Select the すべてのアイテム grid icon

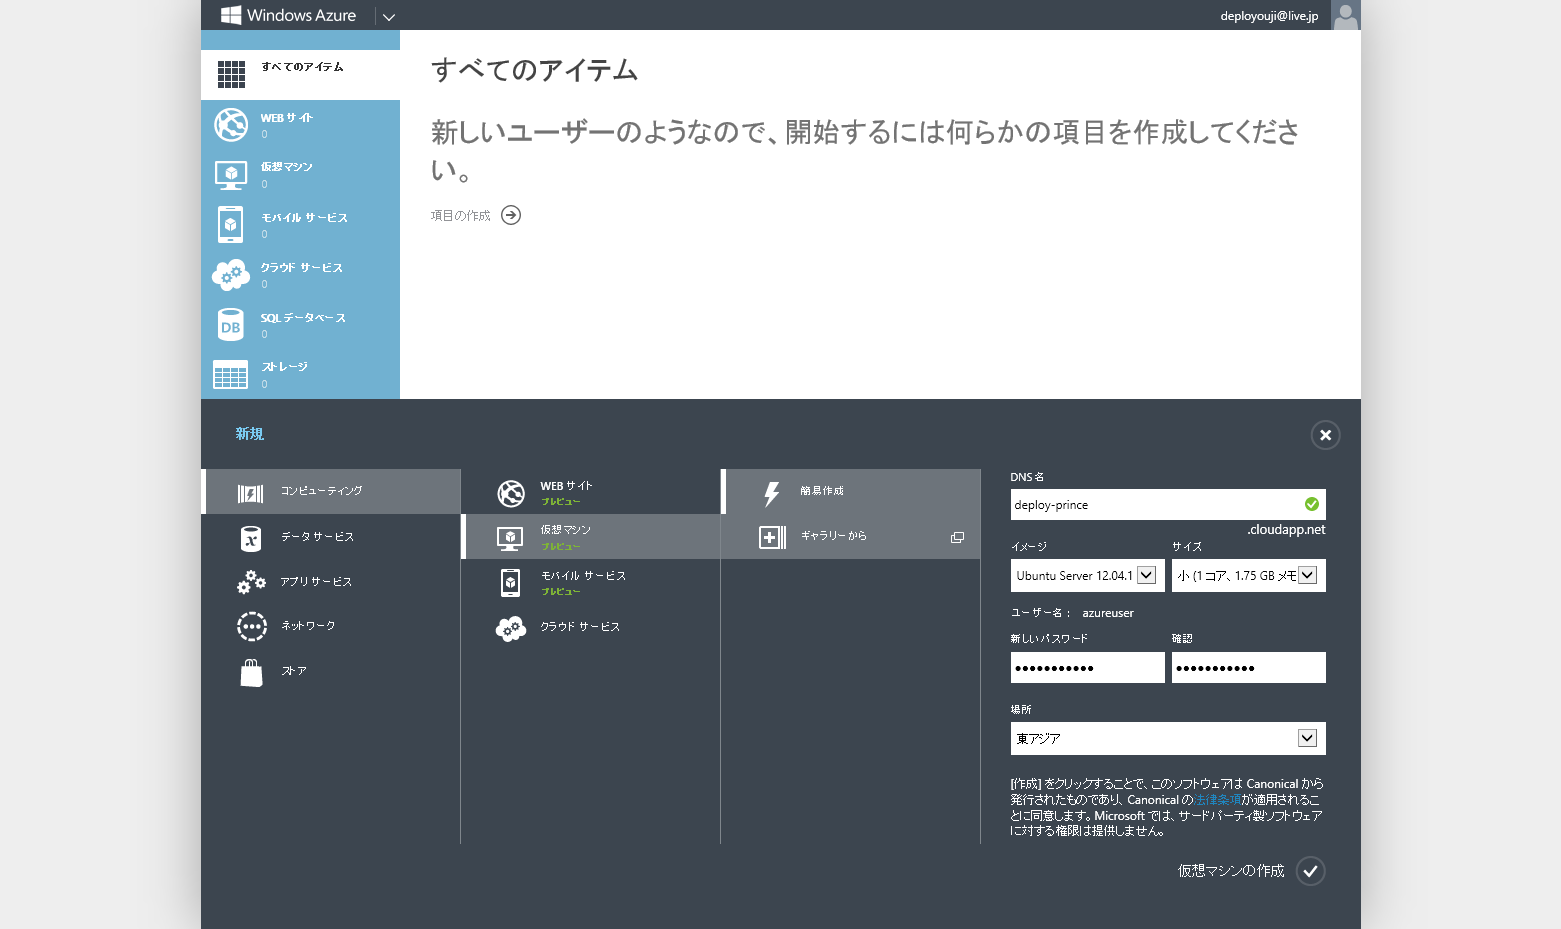point(231,74)
